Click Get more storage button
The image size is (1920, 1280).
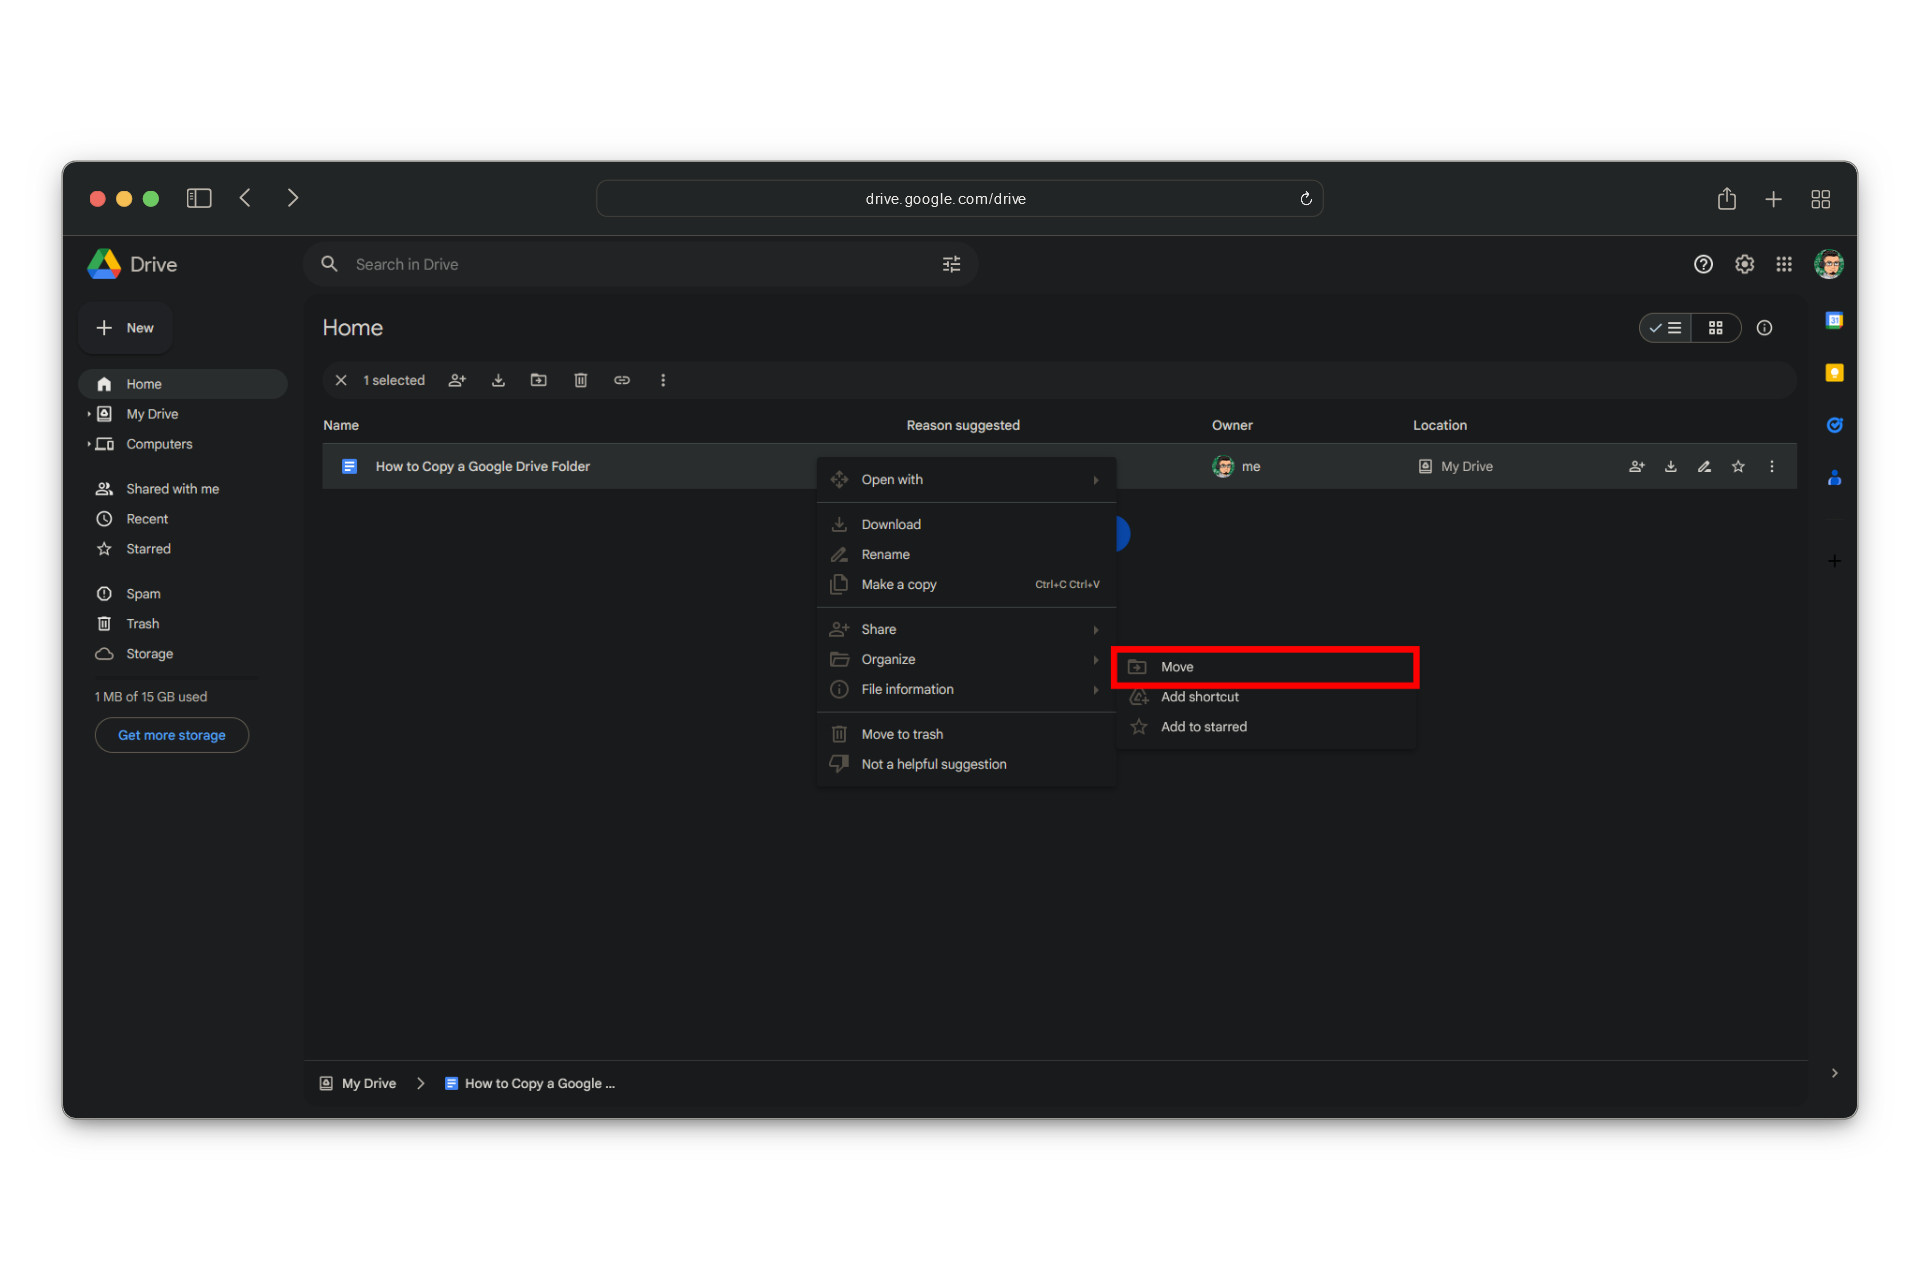click(x=172, y=735)
